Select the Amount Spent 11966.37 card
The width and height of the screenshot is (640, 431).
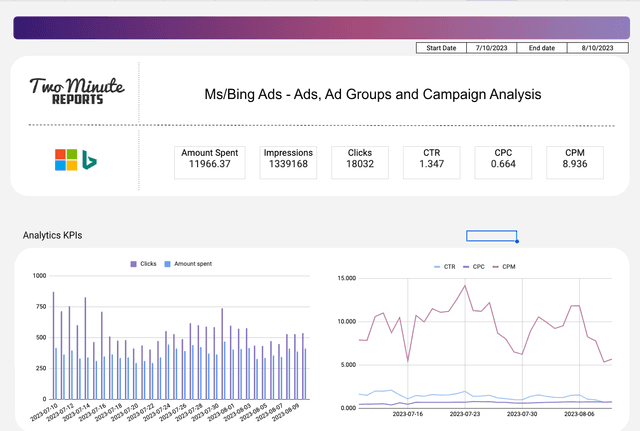tap(210, 162)
